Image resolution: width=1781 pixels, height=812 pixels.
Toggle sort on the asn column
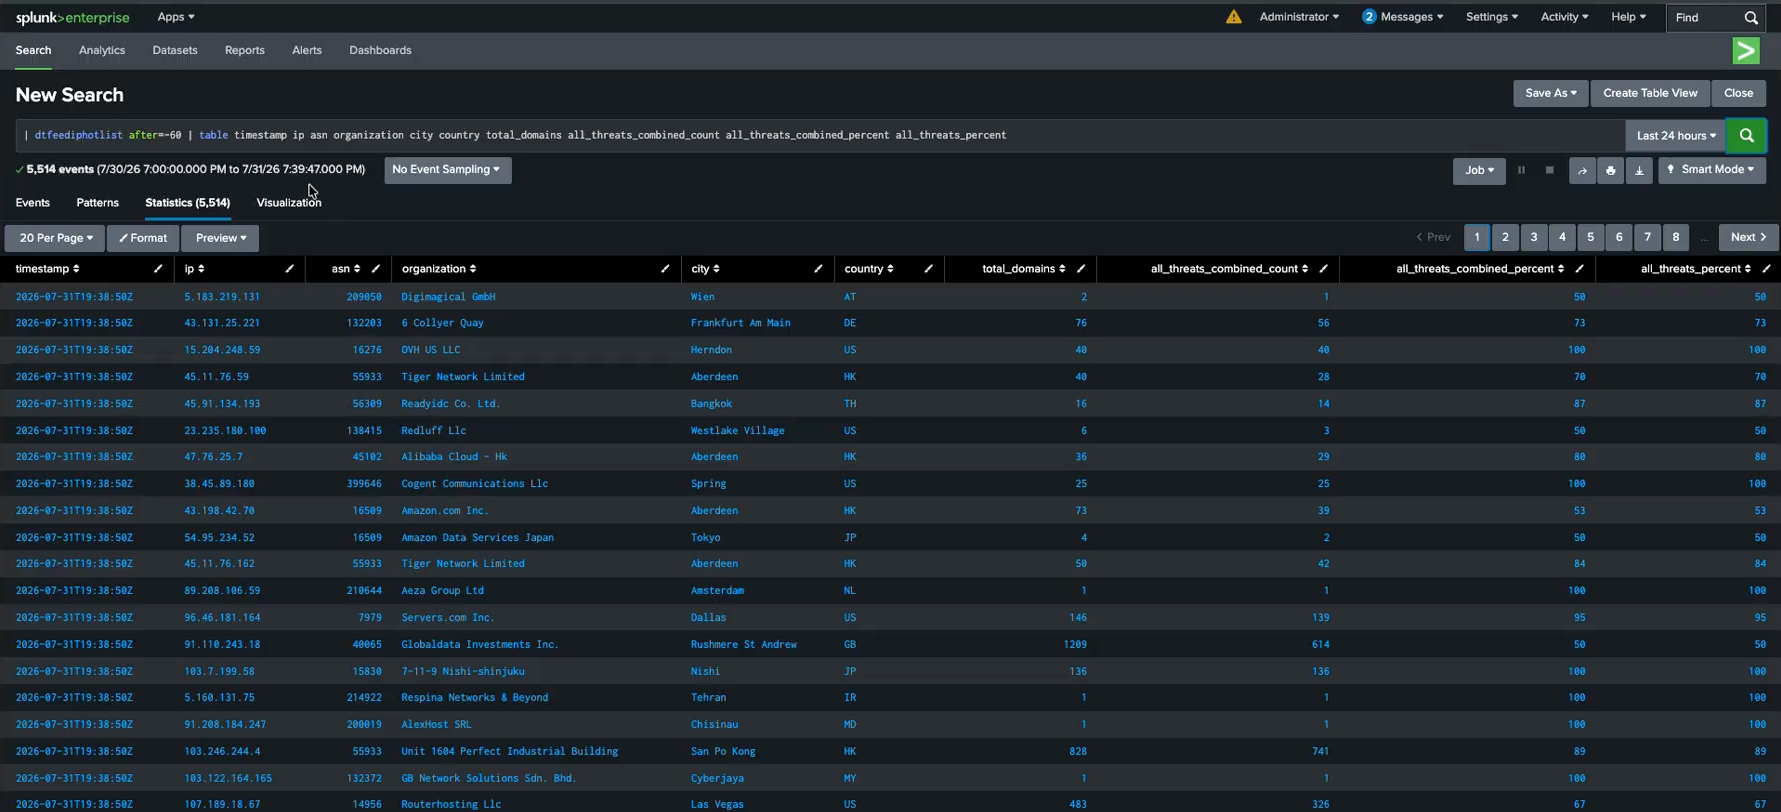(345, 269)
